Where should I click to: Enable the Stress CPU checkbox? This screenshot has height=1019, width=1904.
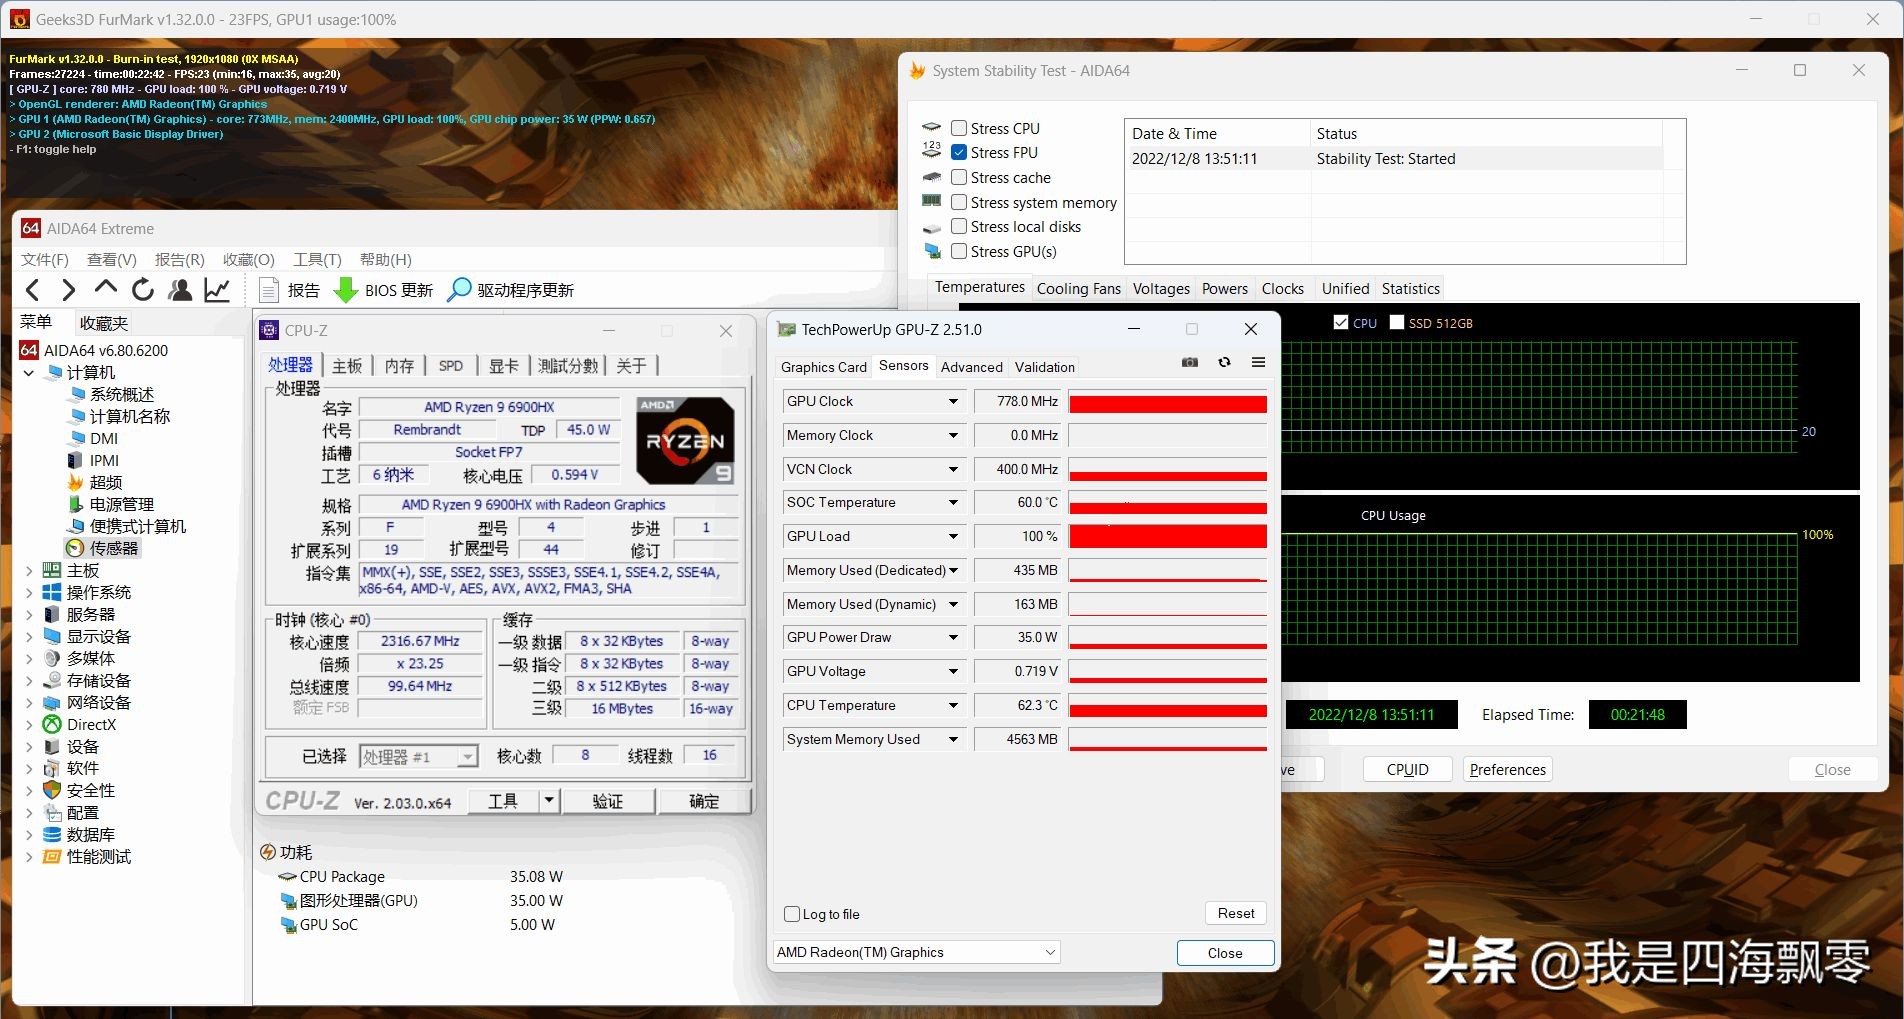coord(959,128)
